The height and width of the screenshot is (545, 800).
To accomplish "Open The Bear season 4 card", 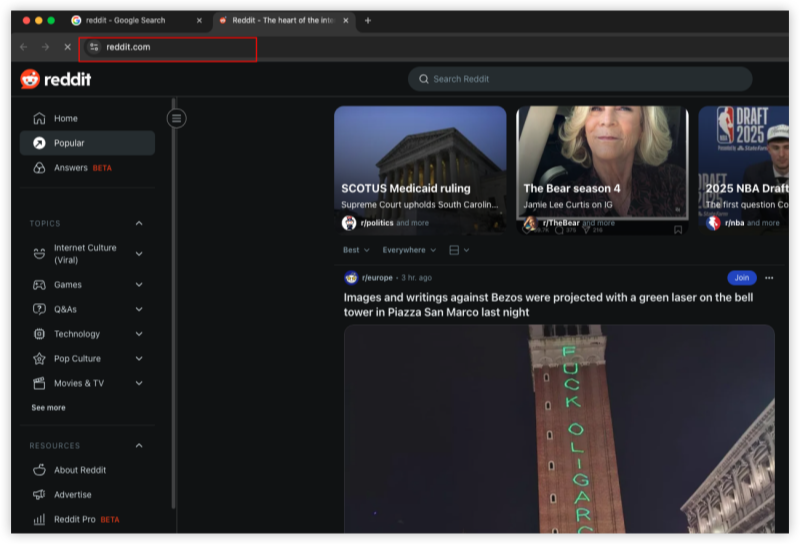I will click(603, 170).
